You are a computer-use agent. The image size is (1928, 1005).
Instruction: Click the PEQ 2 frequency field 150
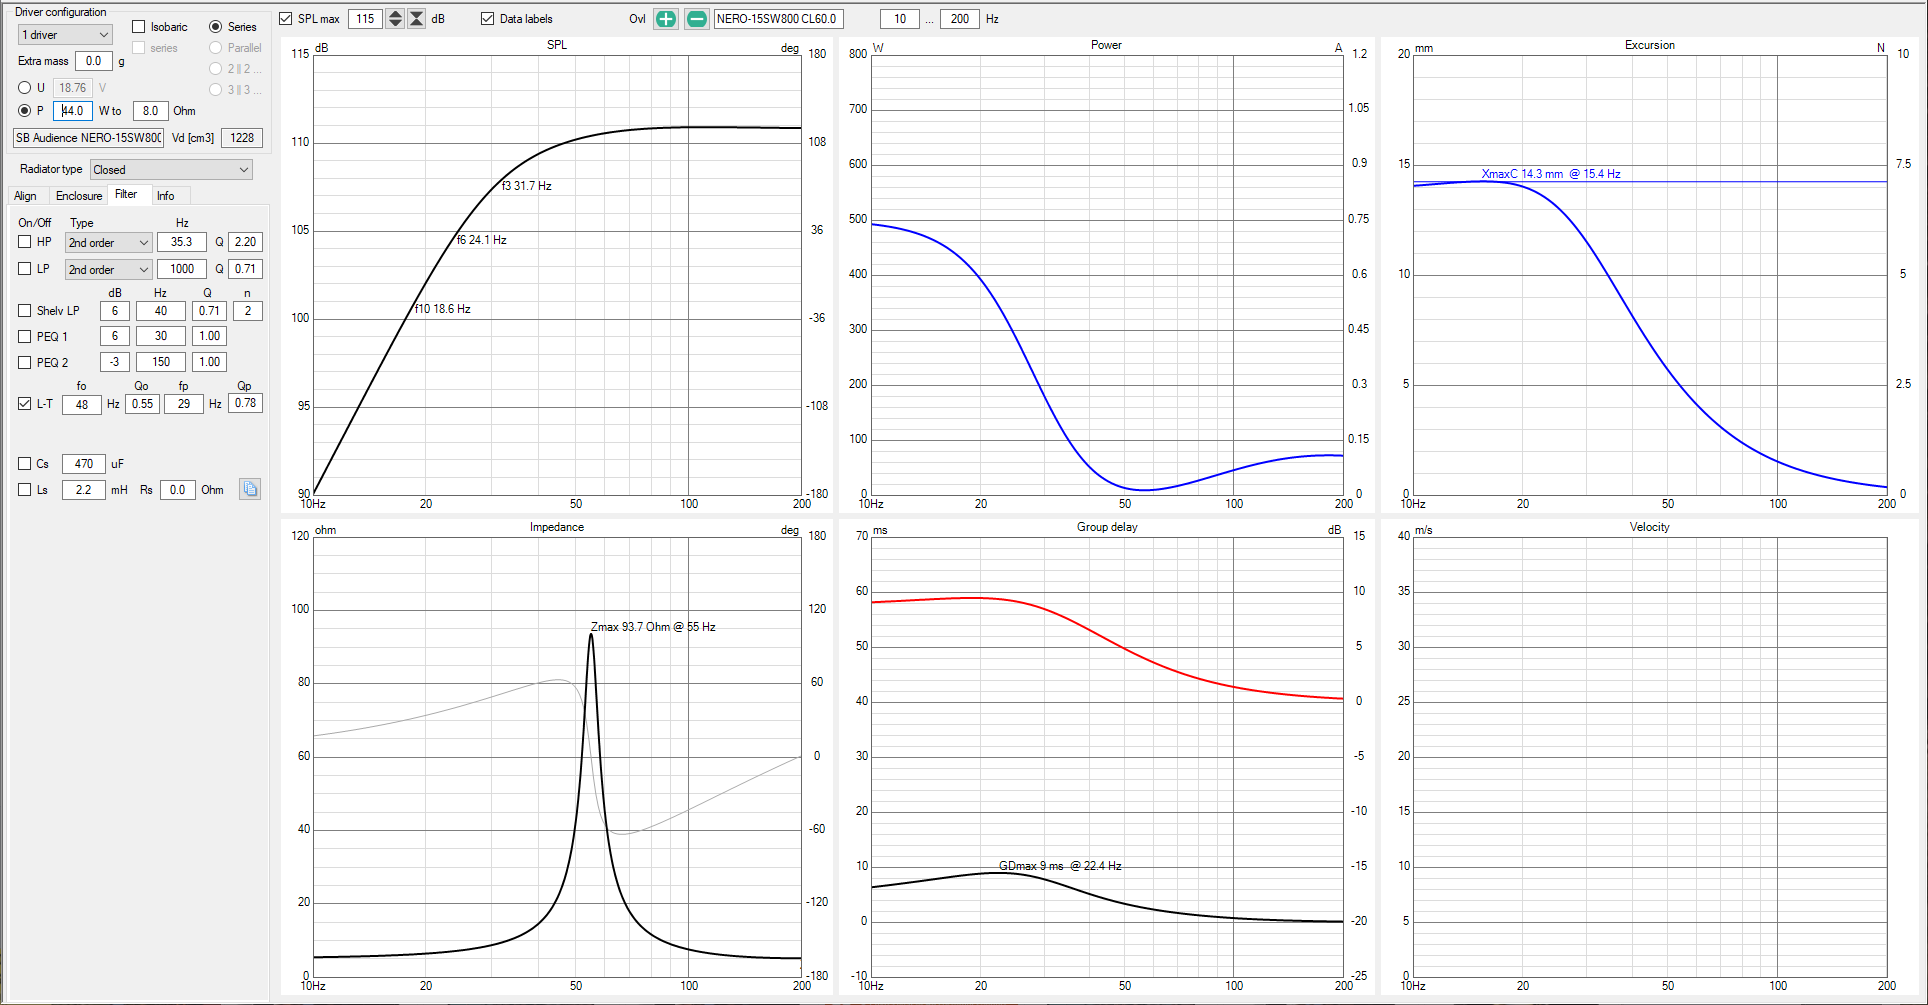point(161,362)
